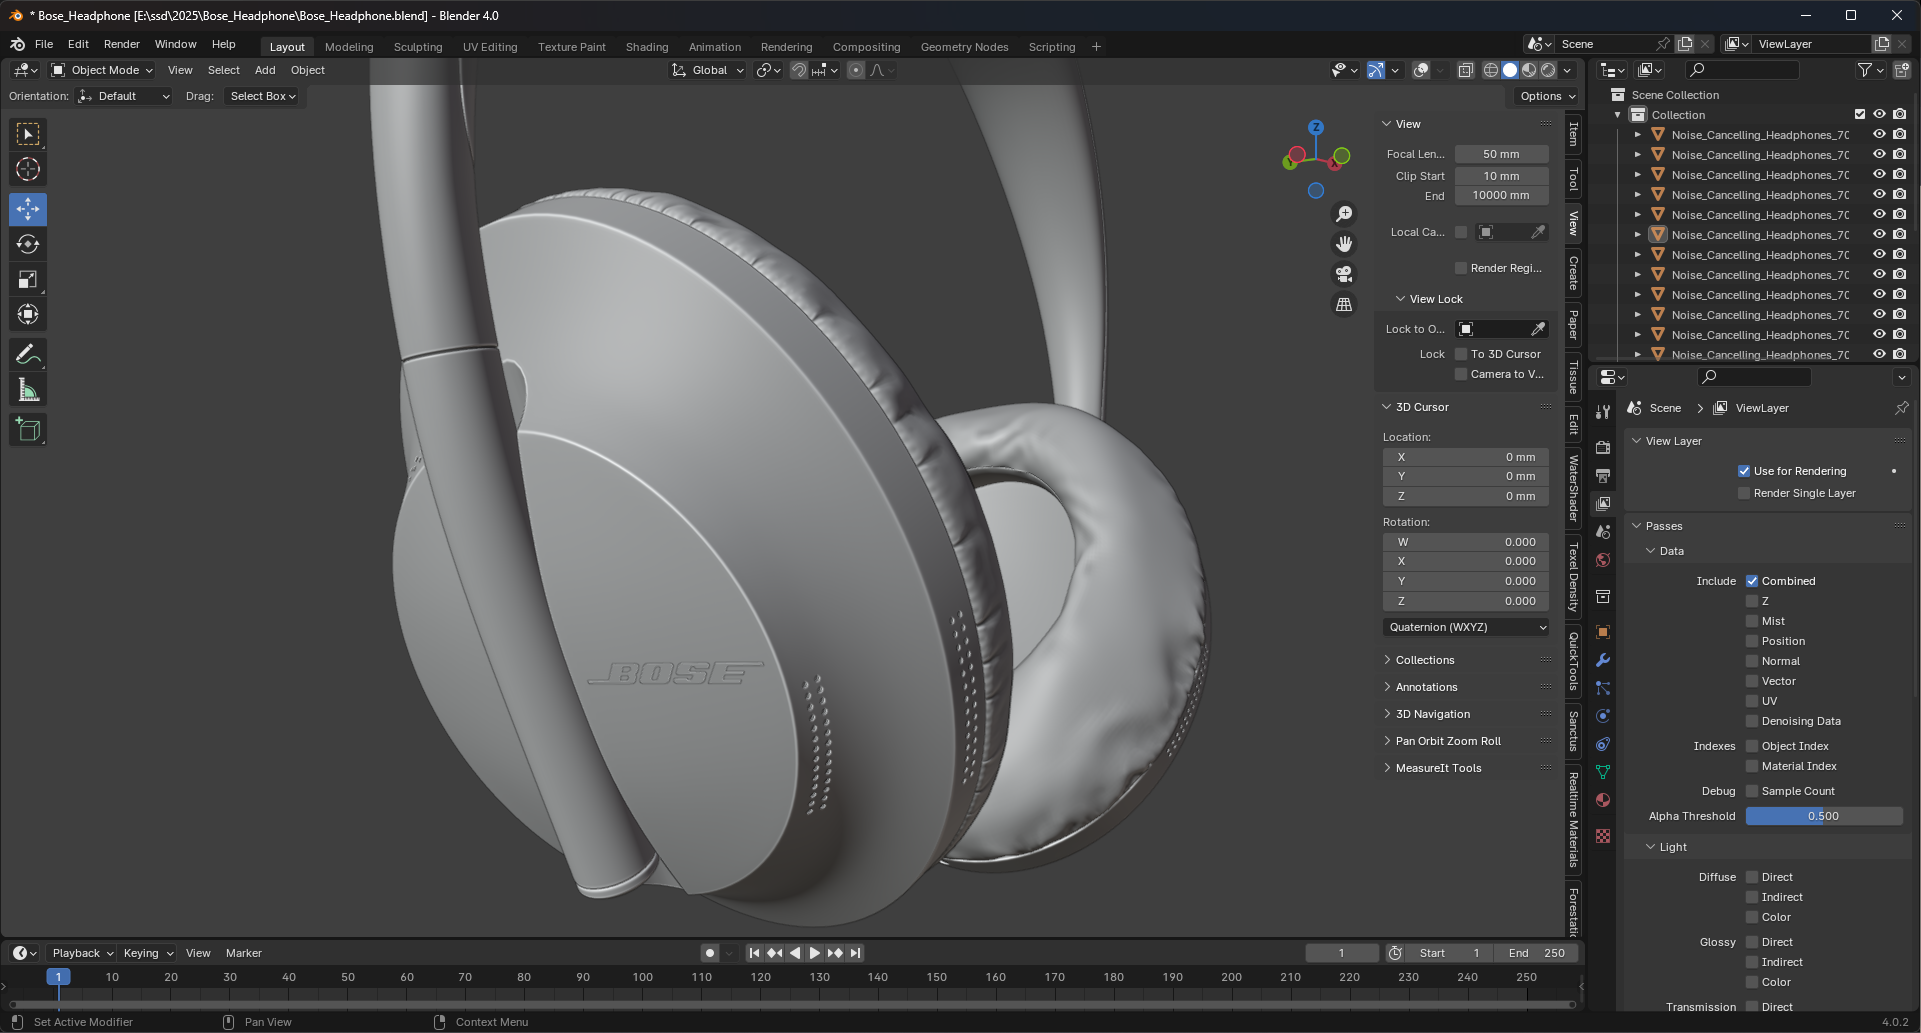Image resolution: width=1921 pixels, height=1033 pixels.
Task: Switch to rendered viewport shading
Action: (1548, 70)
